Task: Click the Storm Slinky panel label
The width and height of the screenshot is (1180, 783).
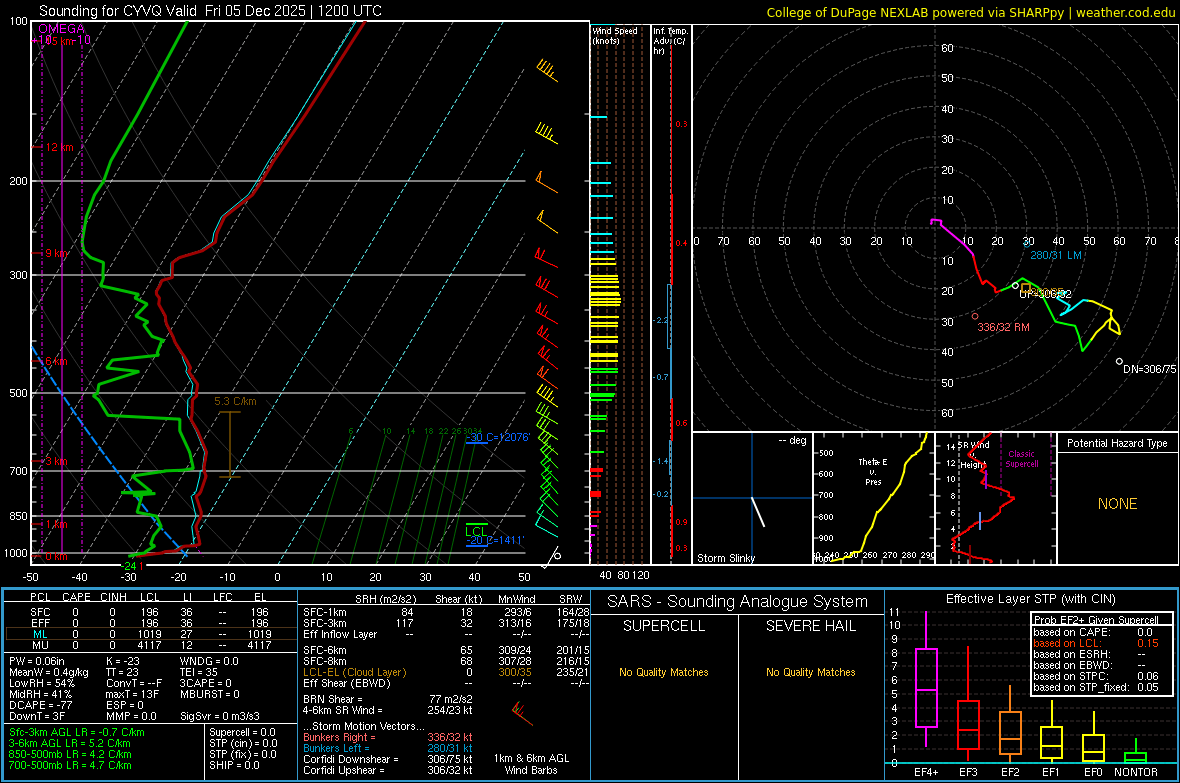Action: click(x=725, y=558)
